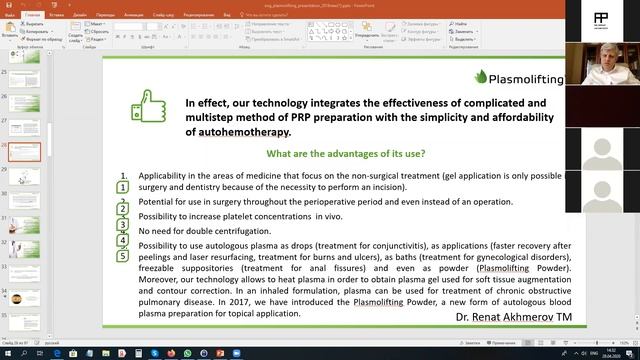
Task: Toggle Bold formatting in Font group
Action: 118,37
